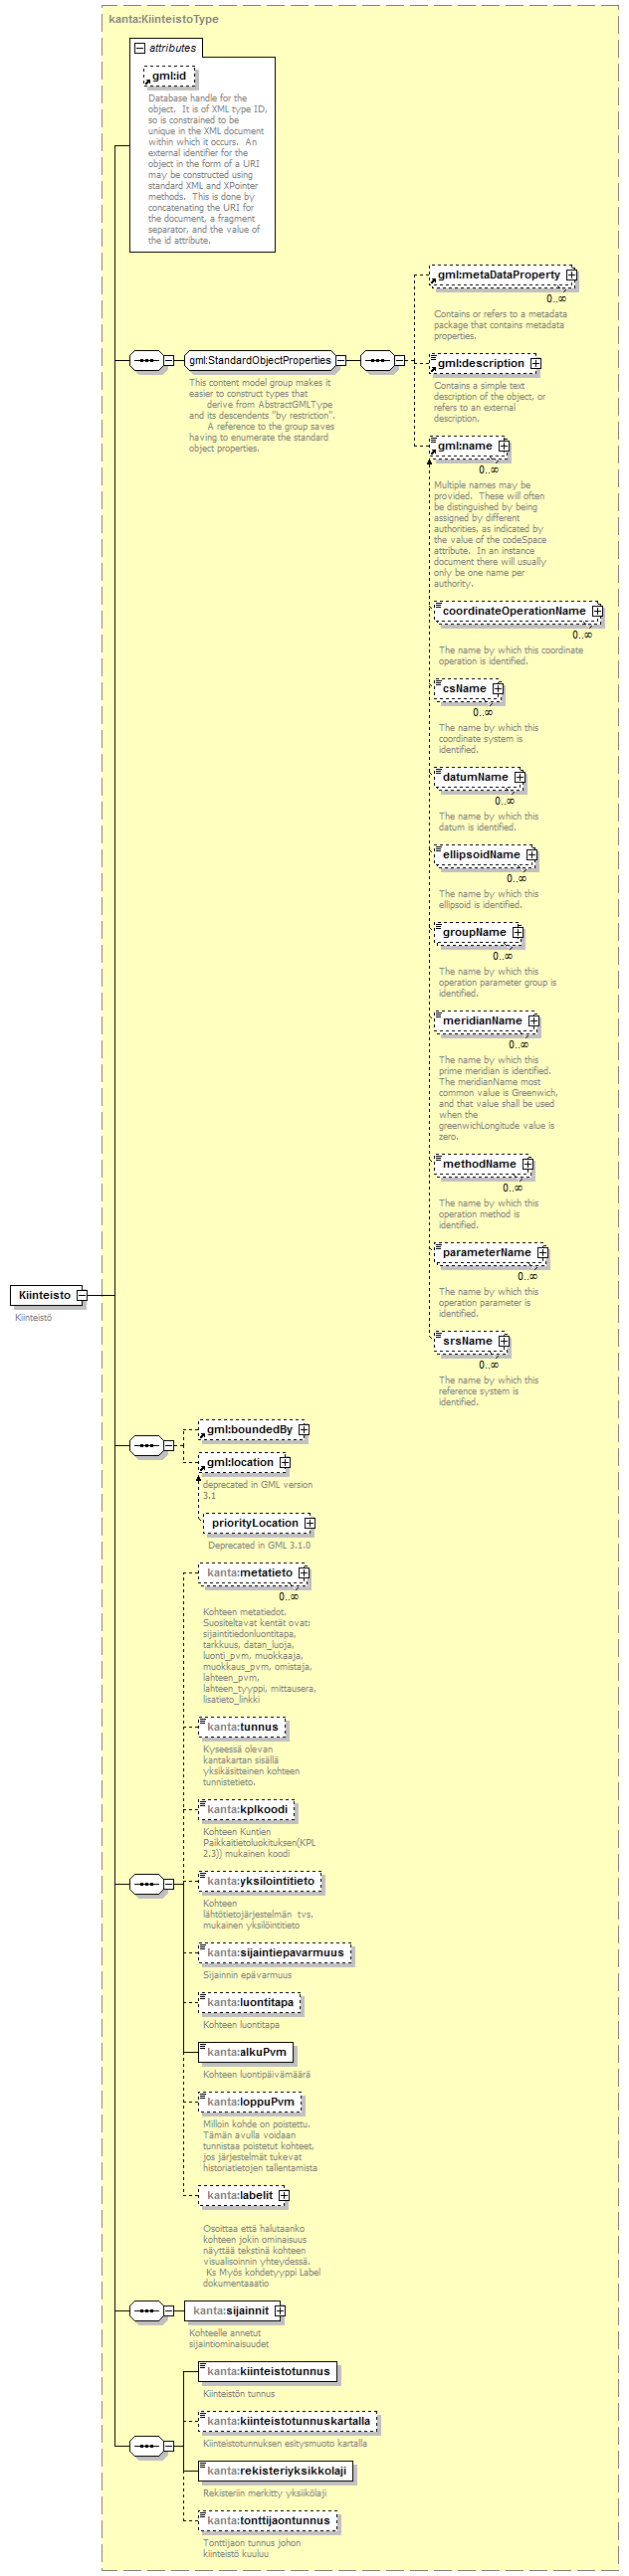This screenshot has width=629, height=2576.
Task: Expand ellipsoidName element
Action: pyautogui.click(x=532, y=855)
